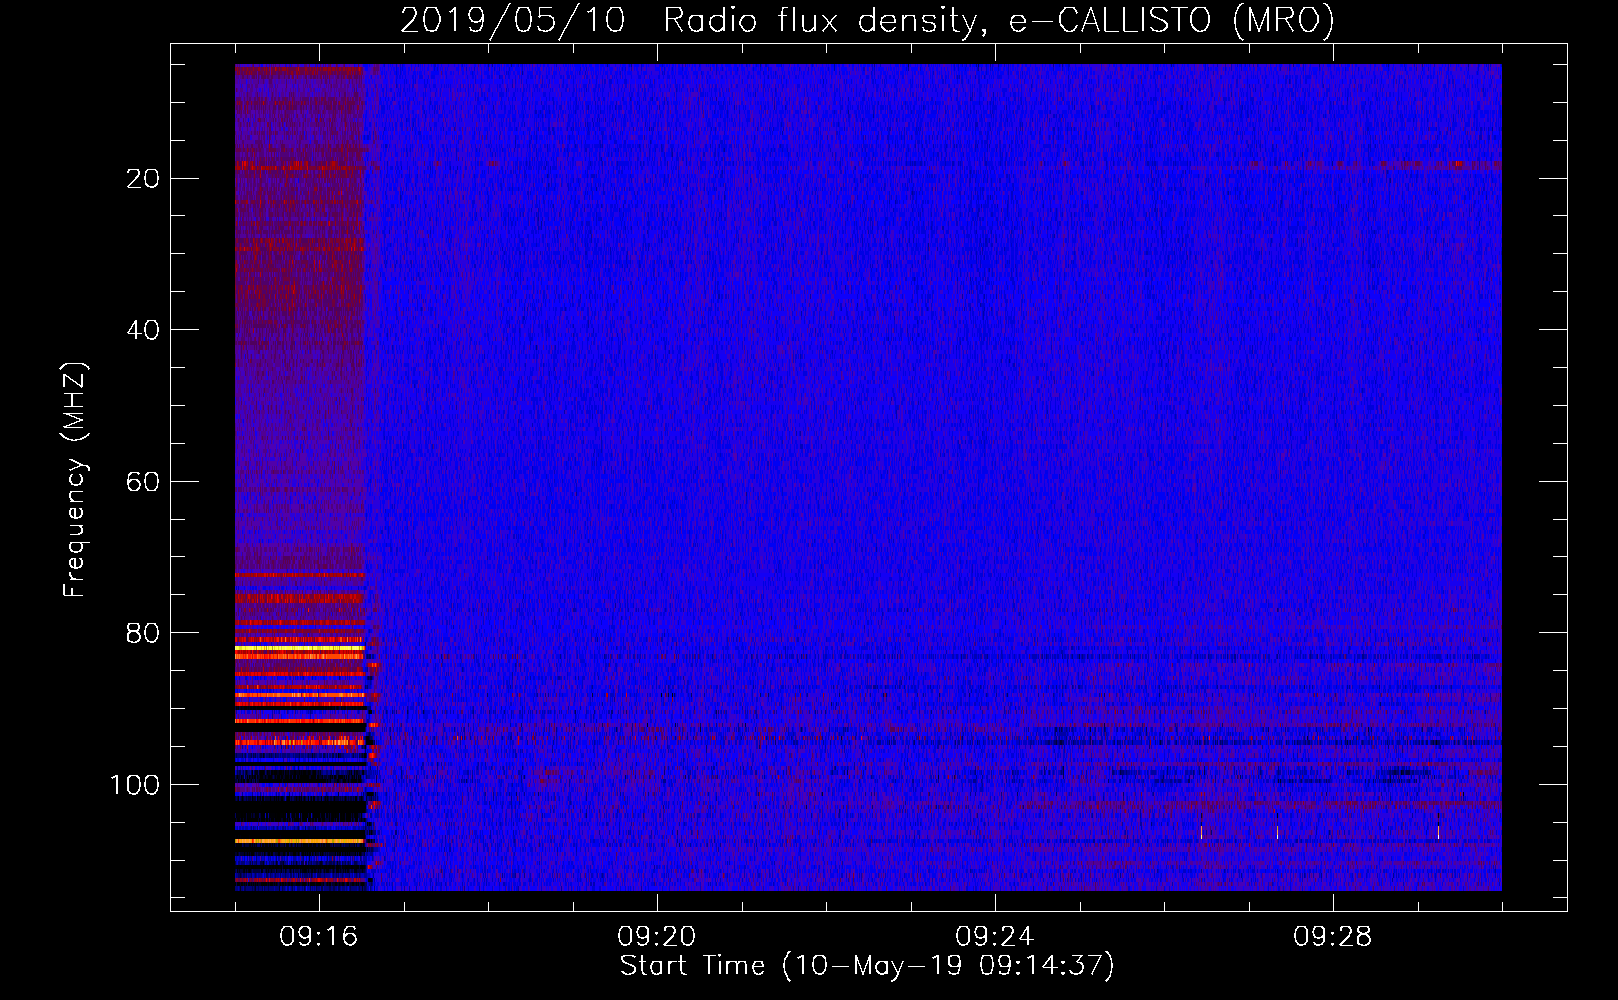Click the '80' frequency tick label

[144, 634]
